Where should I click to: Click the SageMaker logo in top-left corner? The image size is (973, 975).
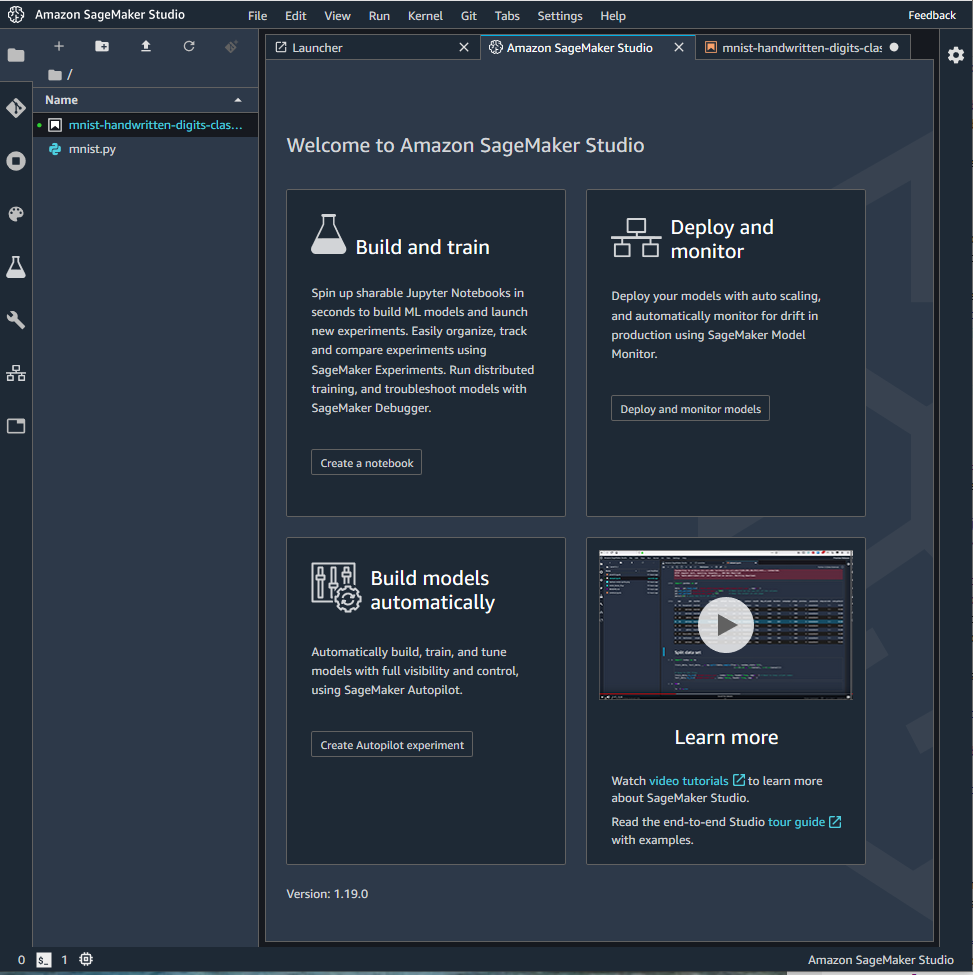point(16,14)
